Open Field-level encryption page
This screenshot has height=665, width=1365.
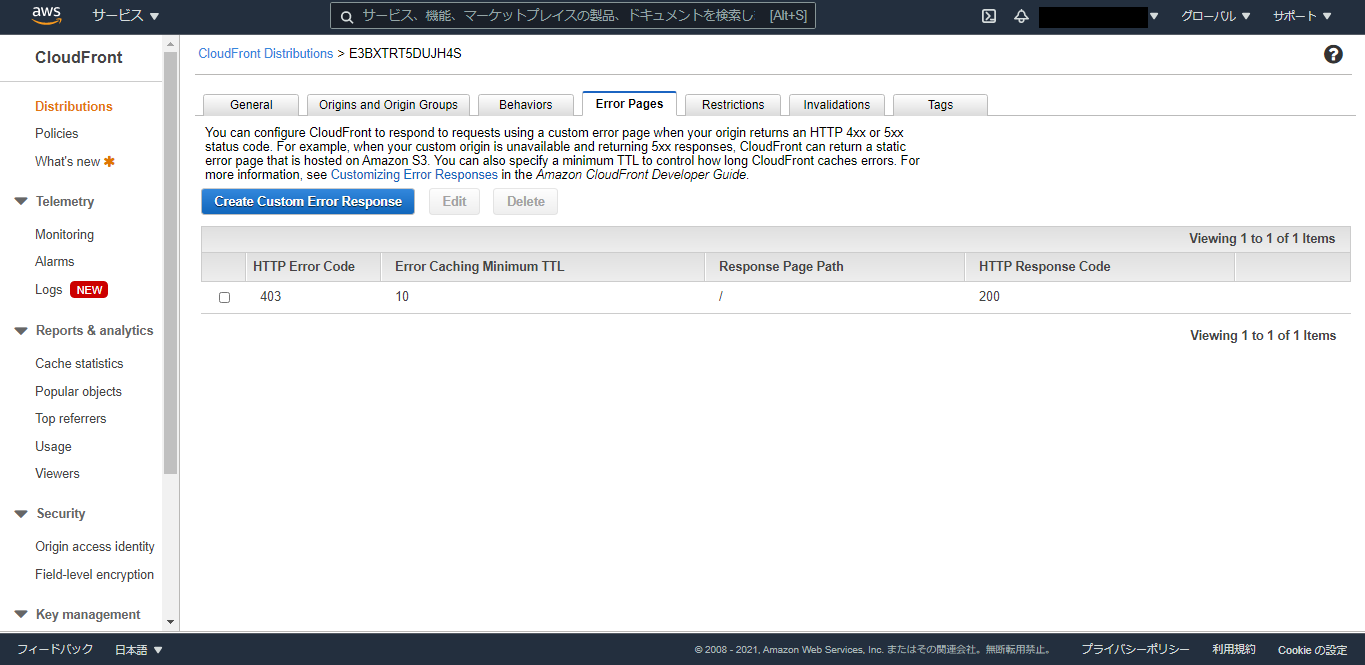point(95,574)
